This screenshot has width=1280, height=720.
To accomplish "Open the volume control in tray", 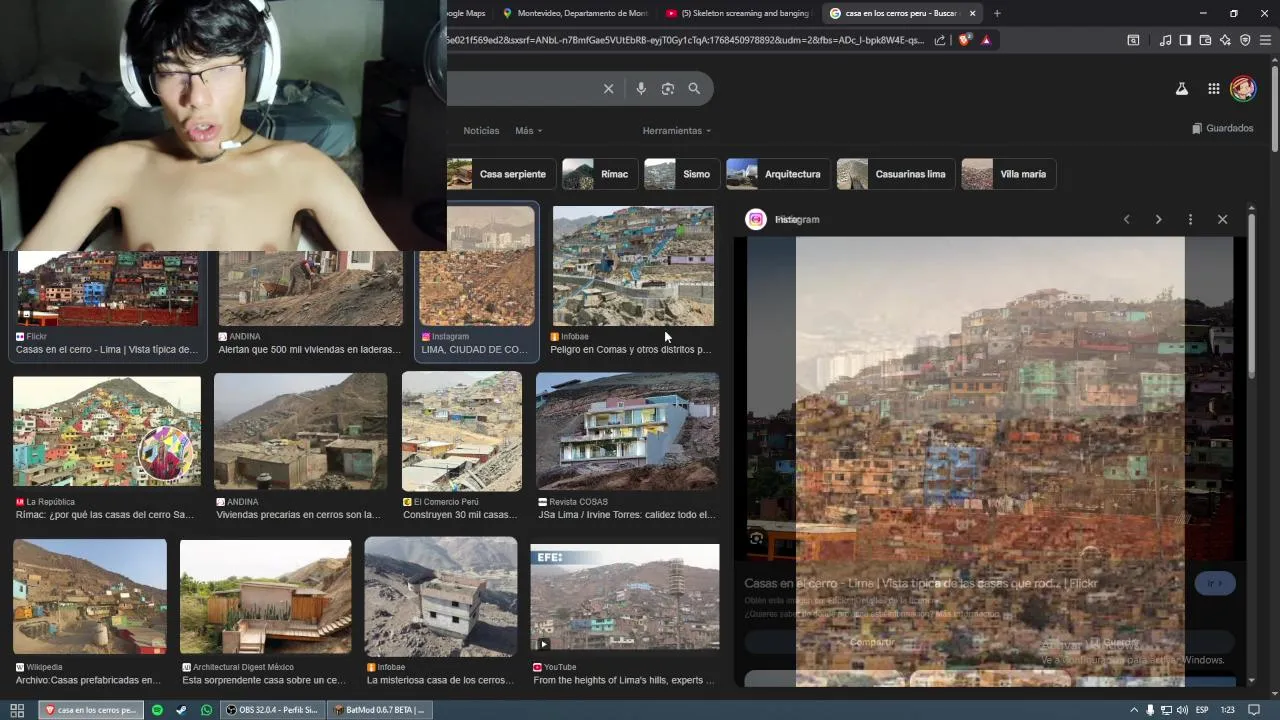I will 1182,710.
